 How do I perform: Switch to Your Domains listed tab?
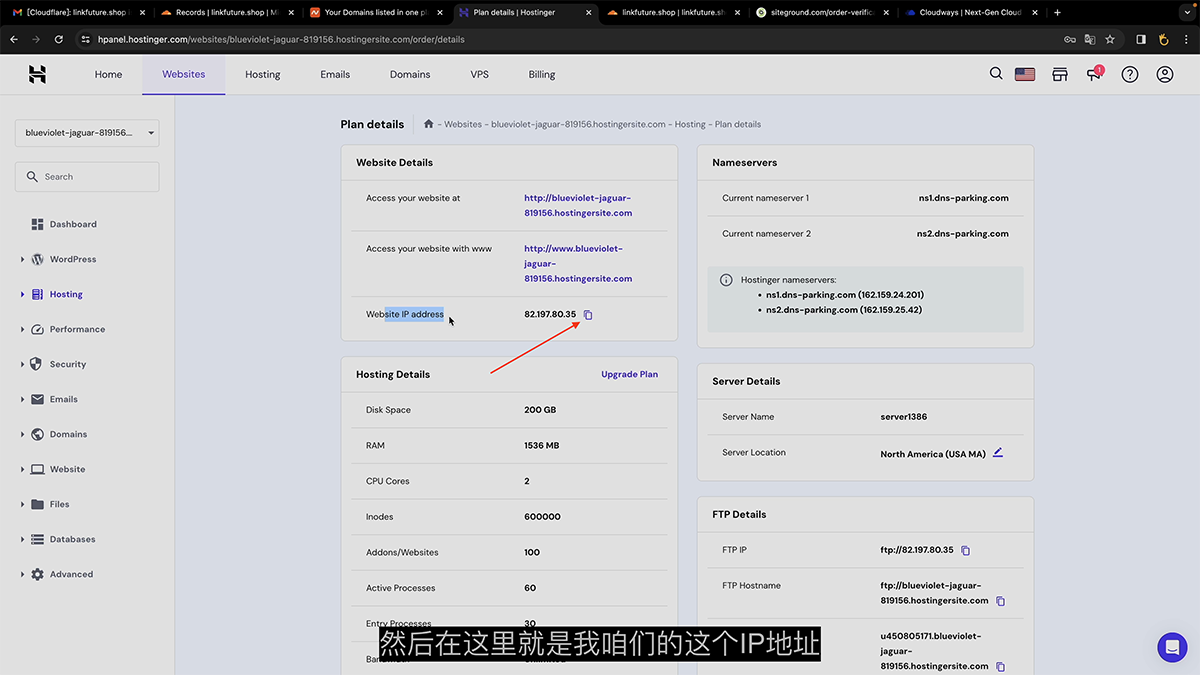(x=375, y=13)
